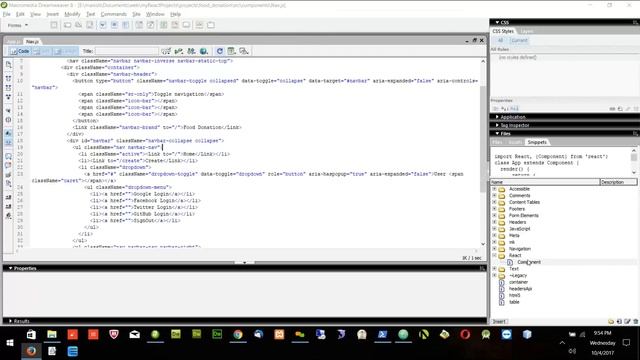Select the CSS Styles tab
Viewport: 640px width, 360px height.
click(x=503, y=31)
